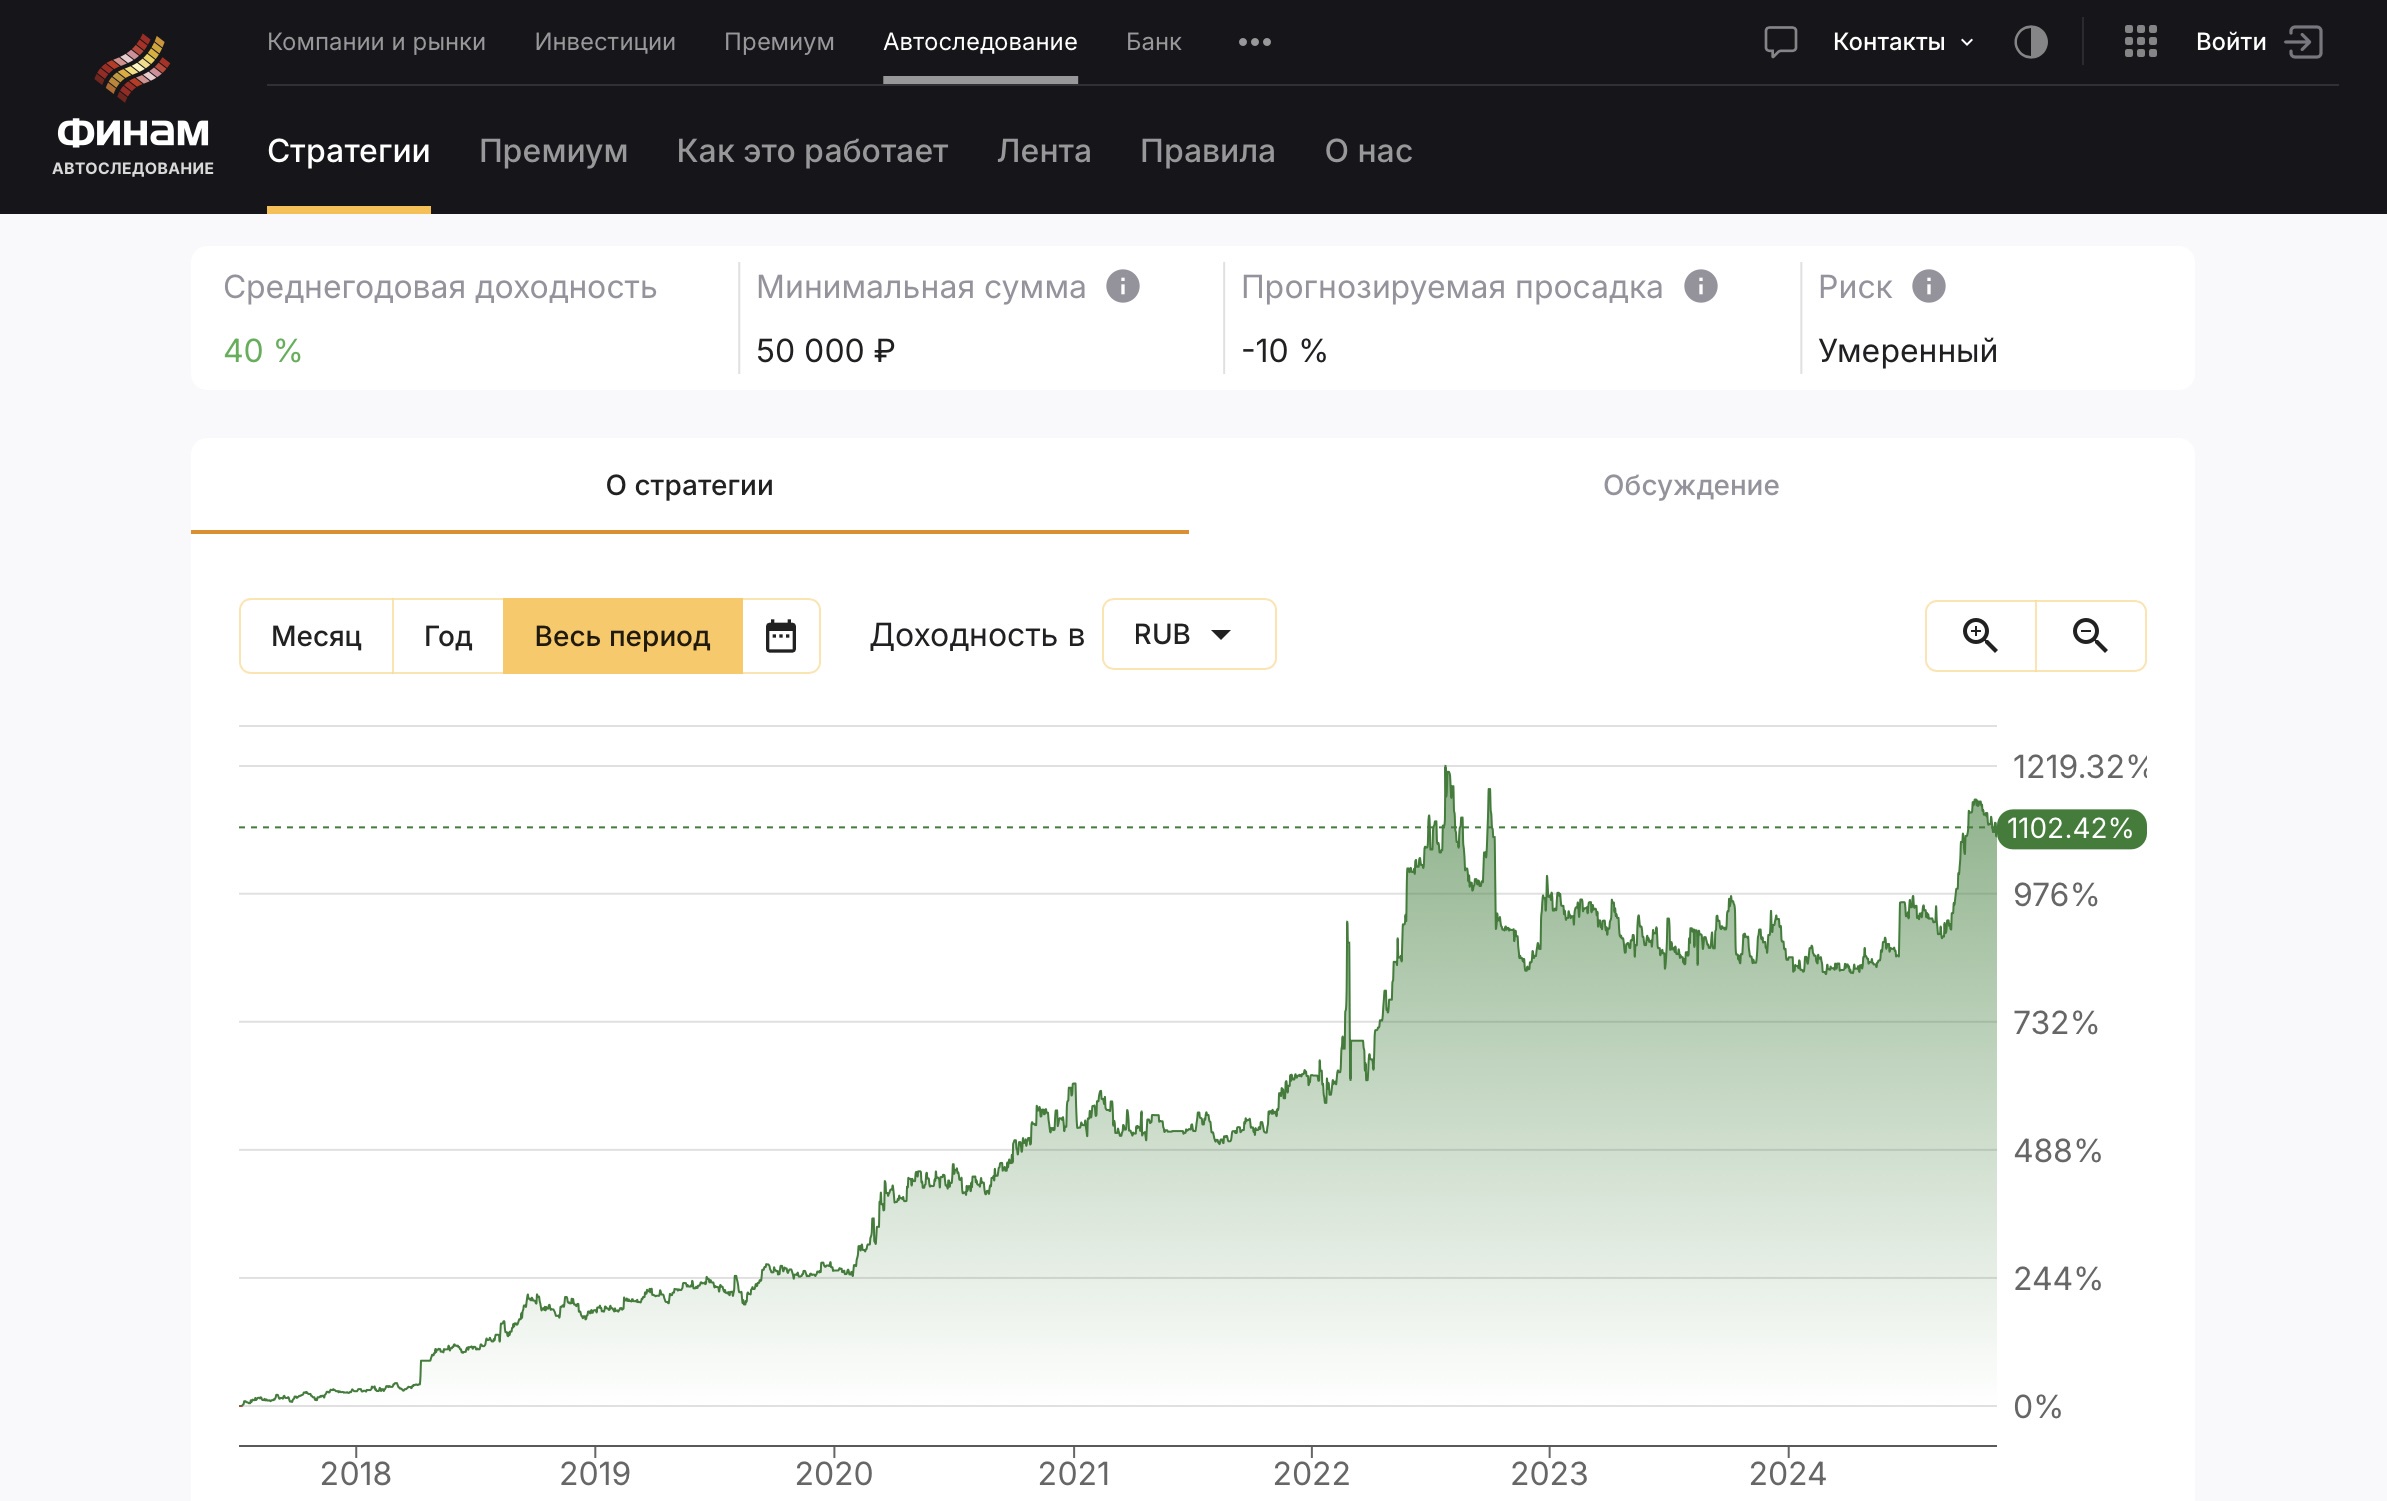Click the Войти login button
The height and width of the screenshot is (1501, 2387).
tap(2258, 42)
